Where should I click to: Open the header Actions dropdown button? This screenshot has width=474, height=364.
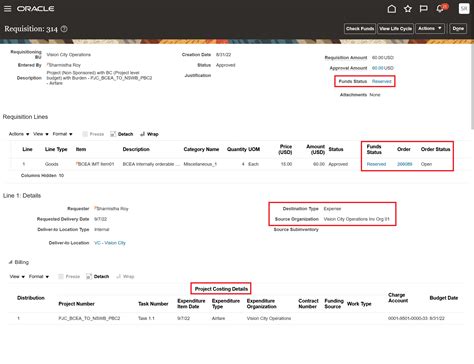coord(430,29)
